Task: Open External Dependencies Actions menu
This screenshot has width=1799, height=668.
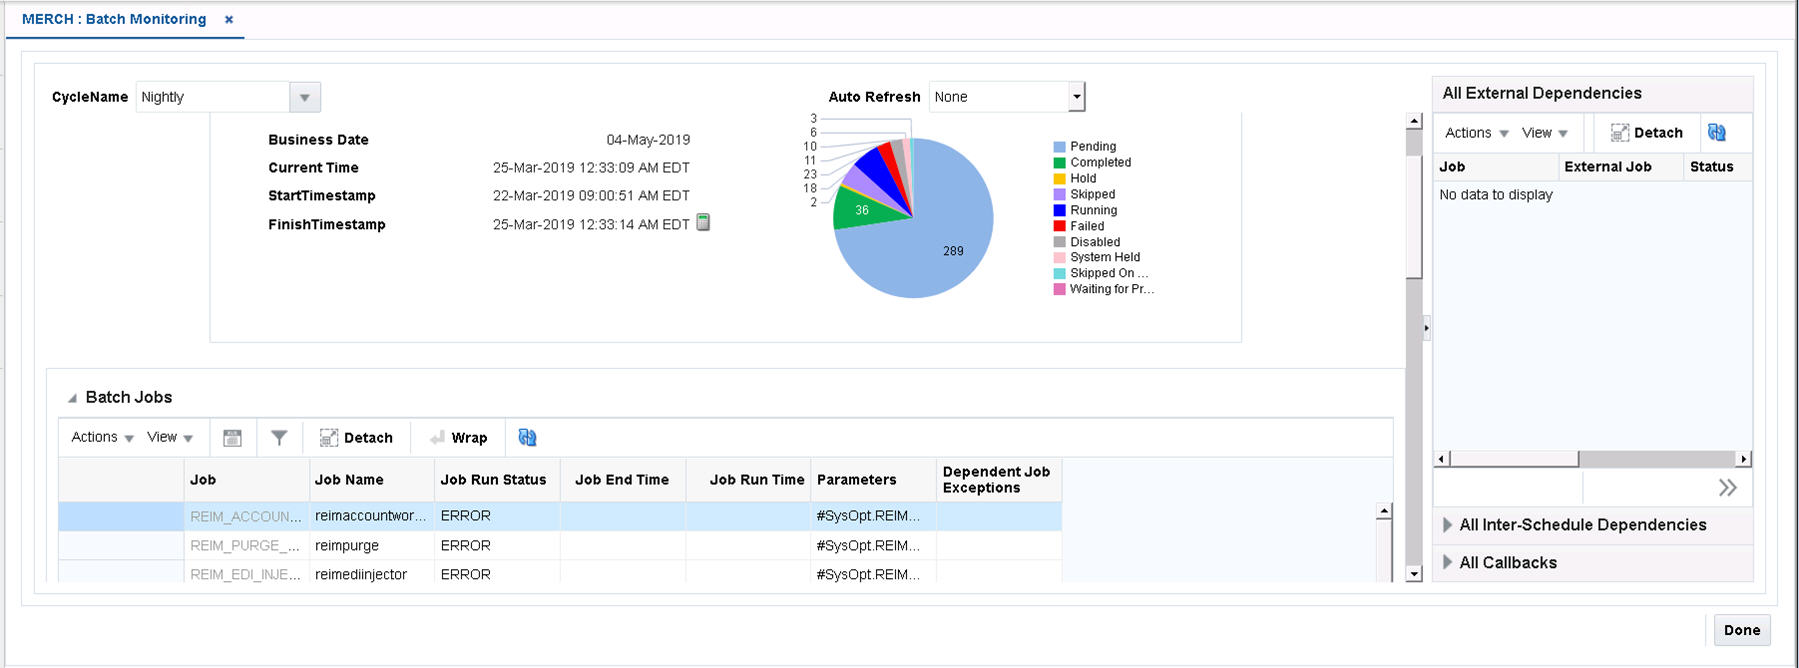Action: pyautogui.click(x=1477, y=133)
